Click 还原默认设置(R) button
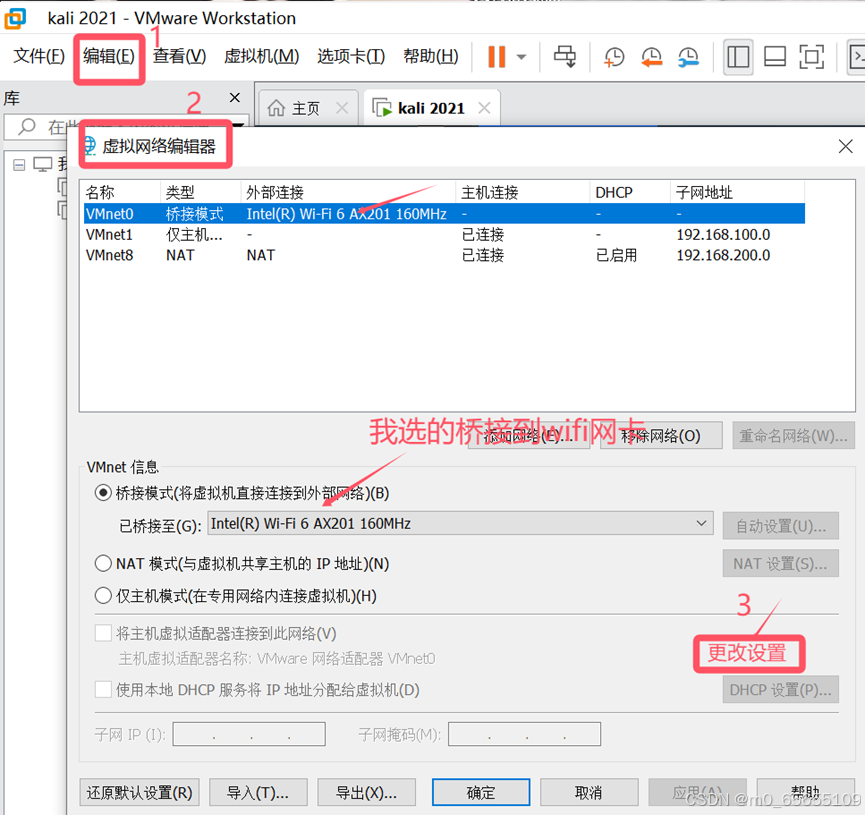The height and width of the screenshot is (815, 865). (x=140, y=792)
